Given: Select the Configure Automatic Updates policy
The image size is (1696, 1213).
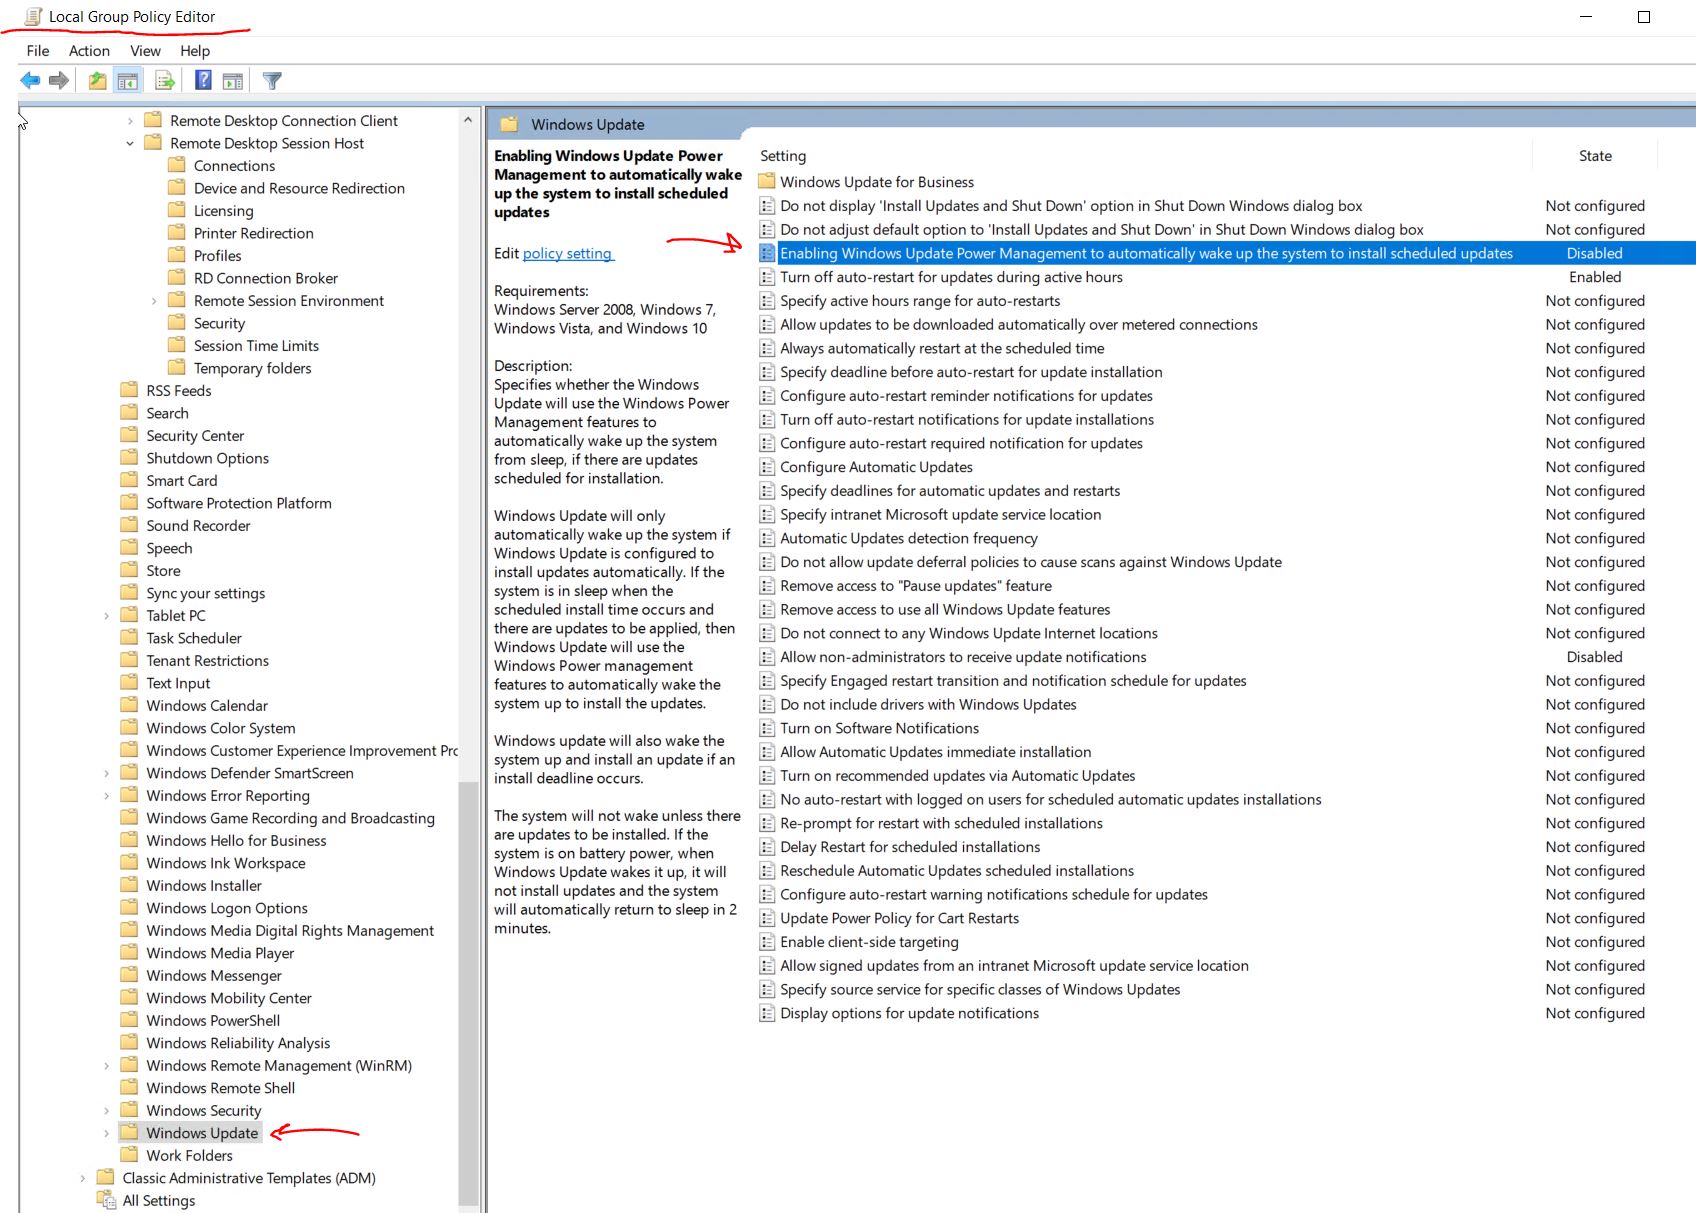Looking at the screenshot, I should [x=876, y=467].
